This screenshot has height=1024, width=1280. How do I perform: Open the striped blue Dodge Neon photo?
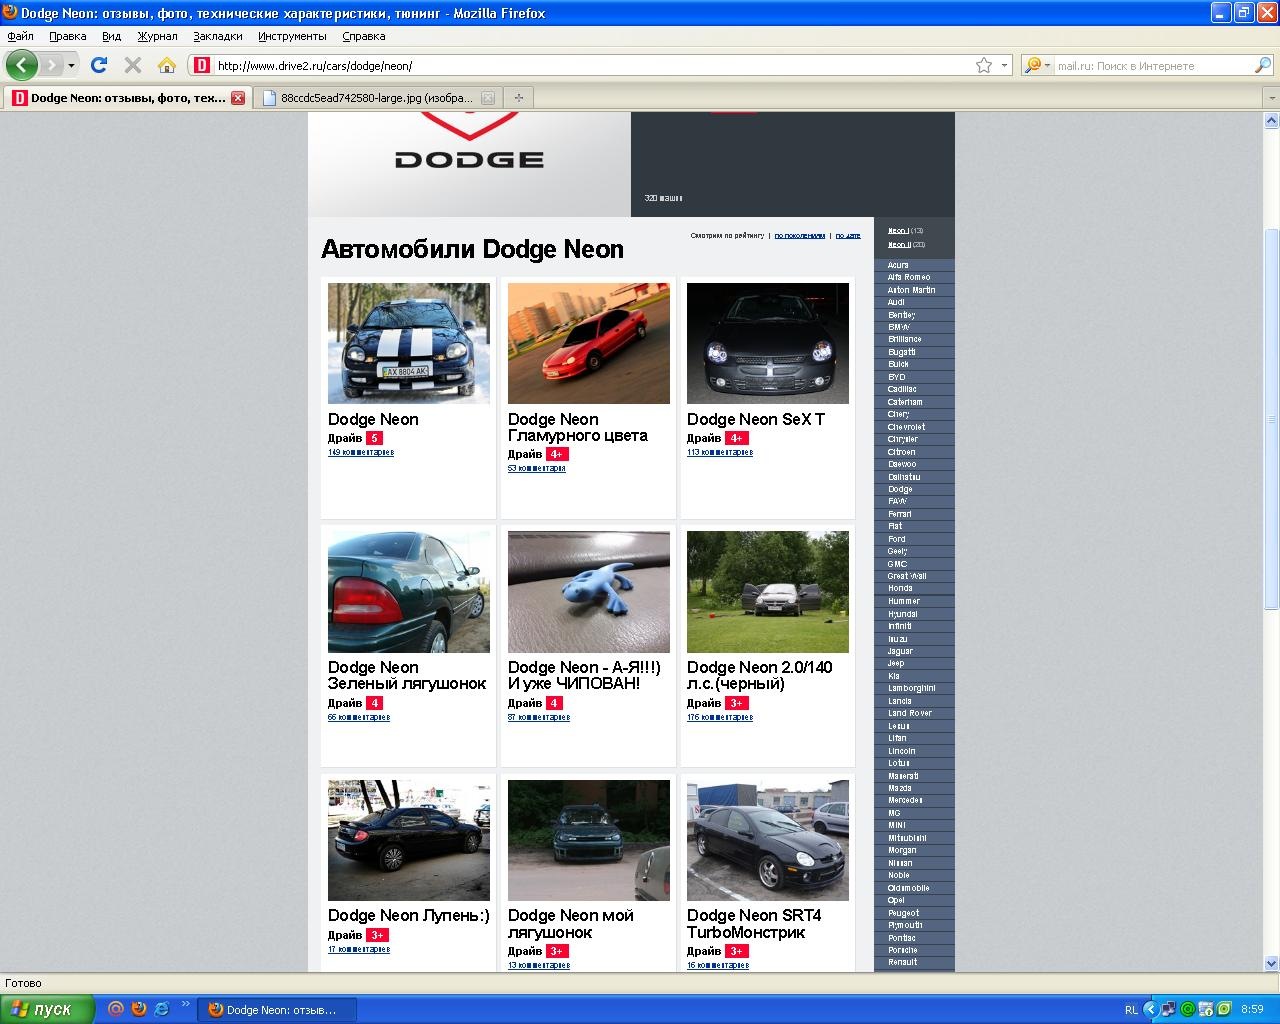pyautogui.click(x=409, y=343)
